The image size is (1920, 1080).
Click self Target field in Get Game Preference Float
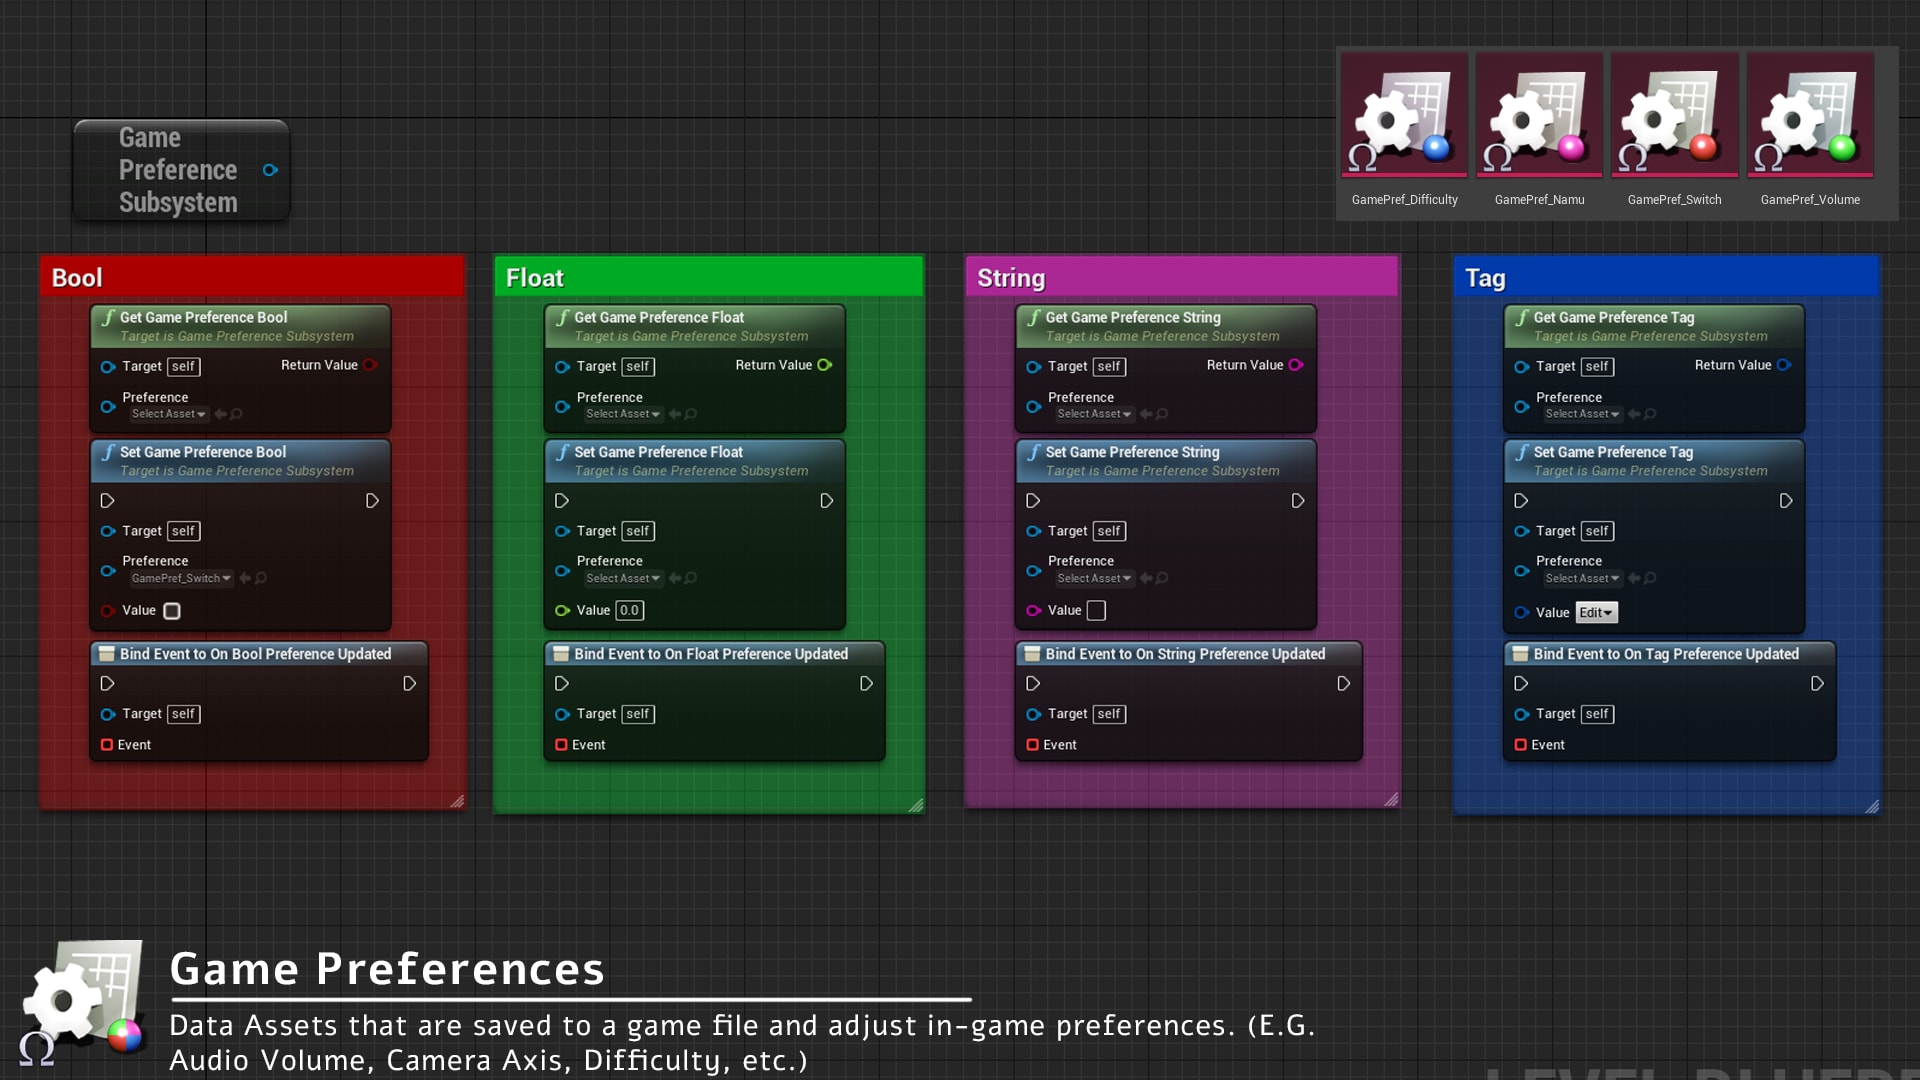coord(638,367)
